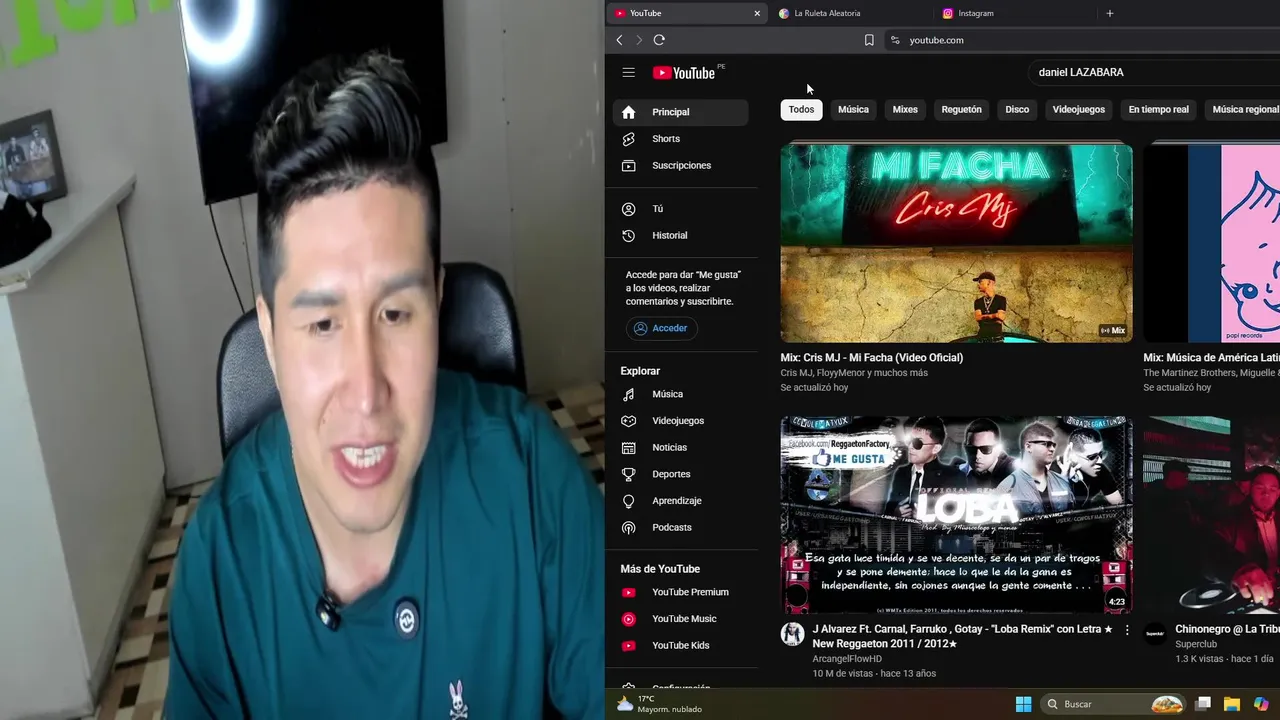Open a new browser tab
The image size is (1280, 720).
tap(1109, 13)
